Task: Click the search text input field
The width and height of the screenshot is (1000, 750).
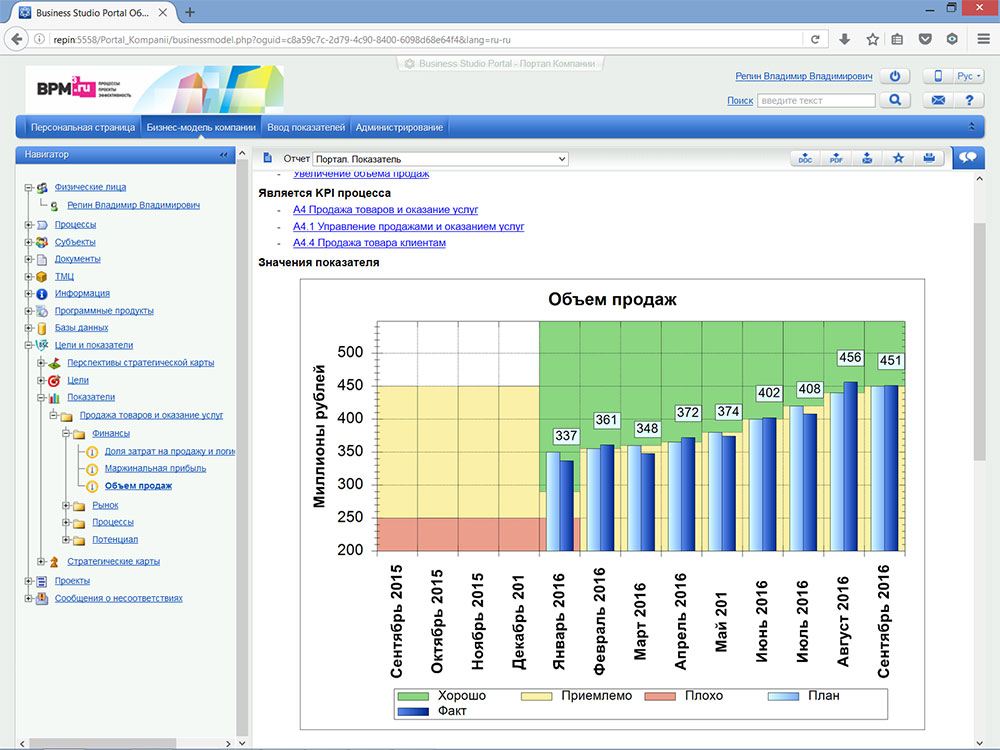Action: tap(815, 100)
